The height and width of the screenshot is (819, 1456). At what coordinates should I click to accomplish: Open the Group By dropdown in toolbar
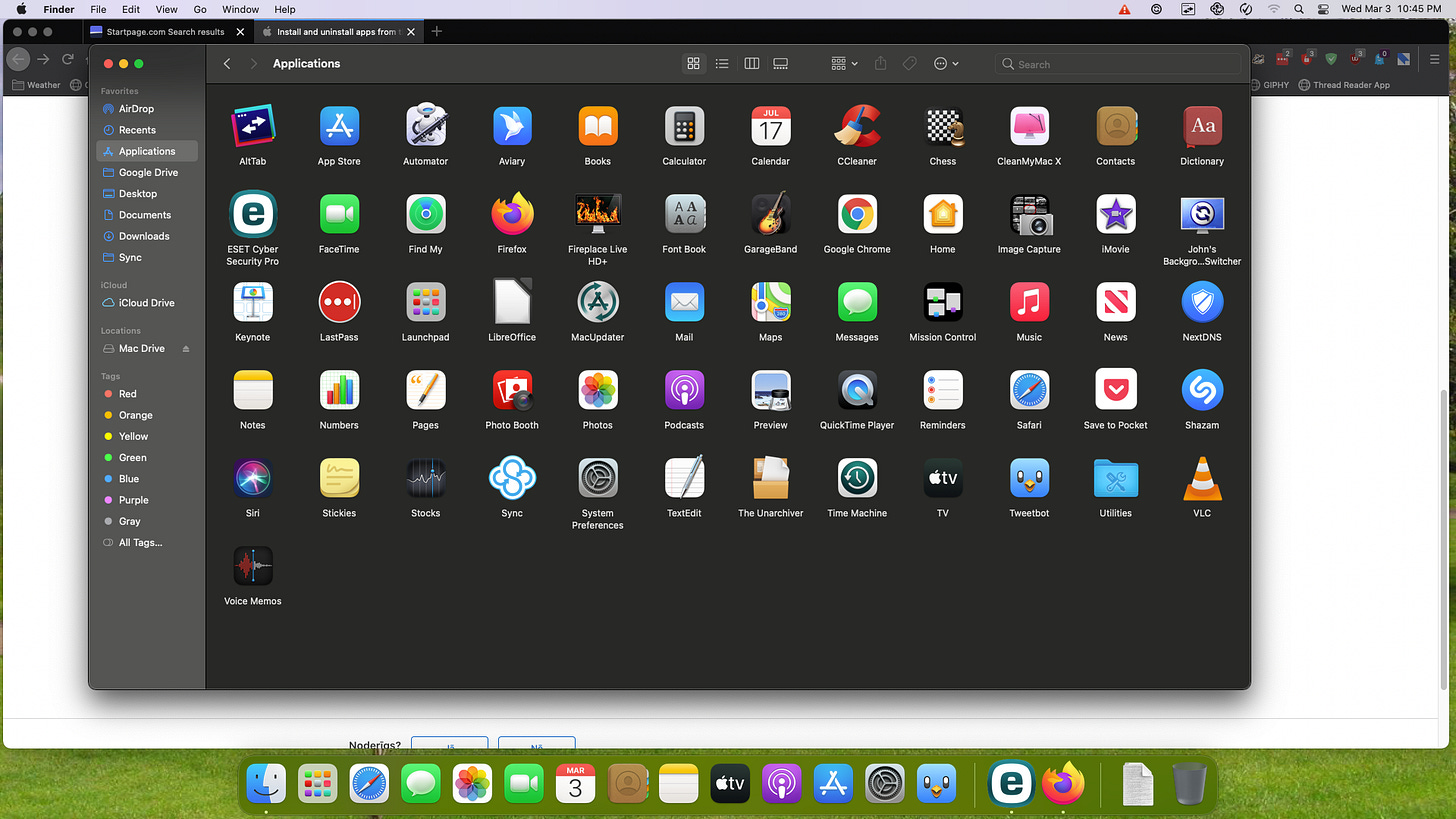[844, 64]
